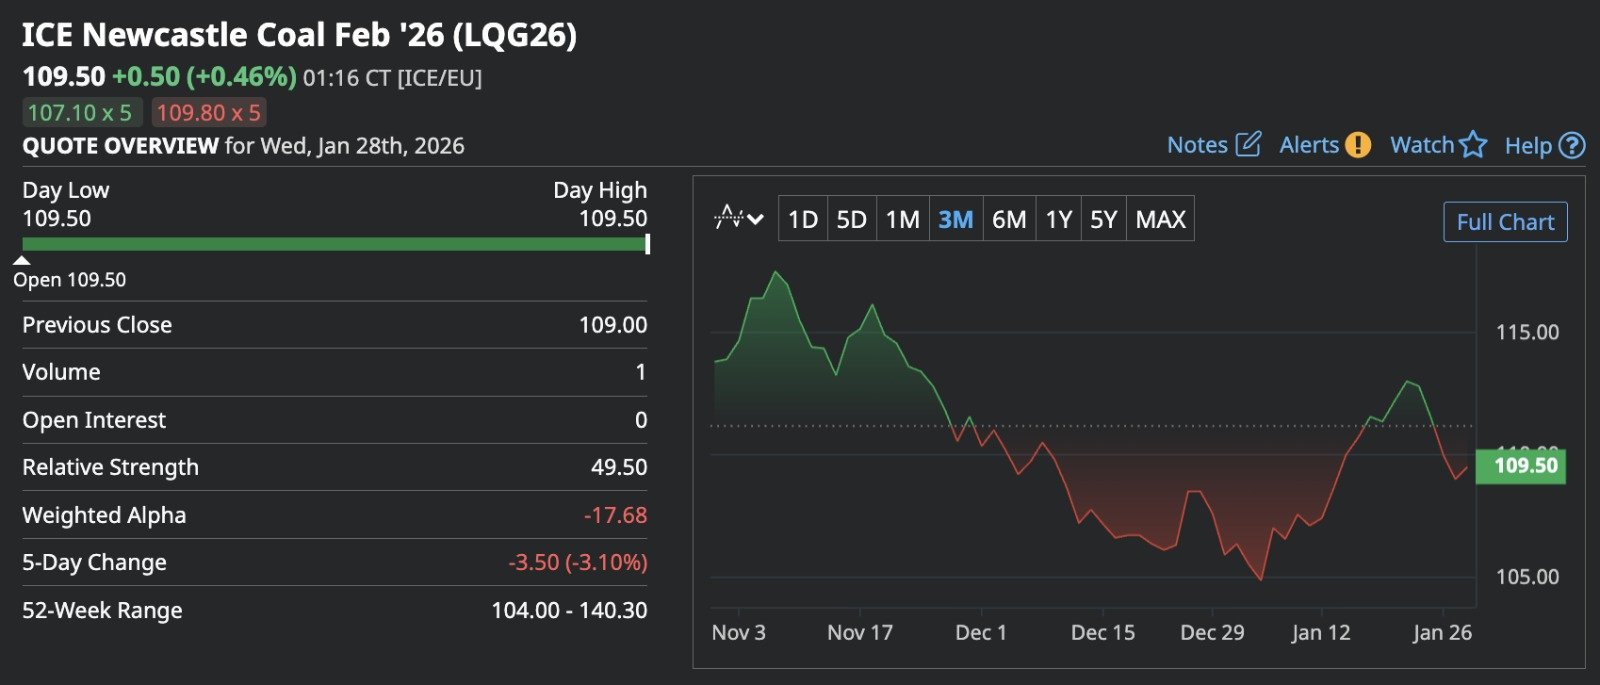Click the Alerts exclamation icon
Image resolution: width=1600 pixels, height=685 pixels.
(x=1357, y=145)
